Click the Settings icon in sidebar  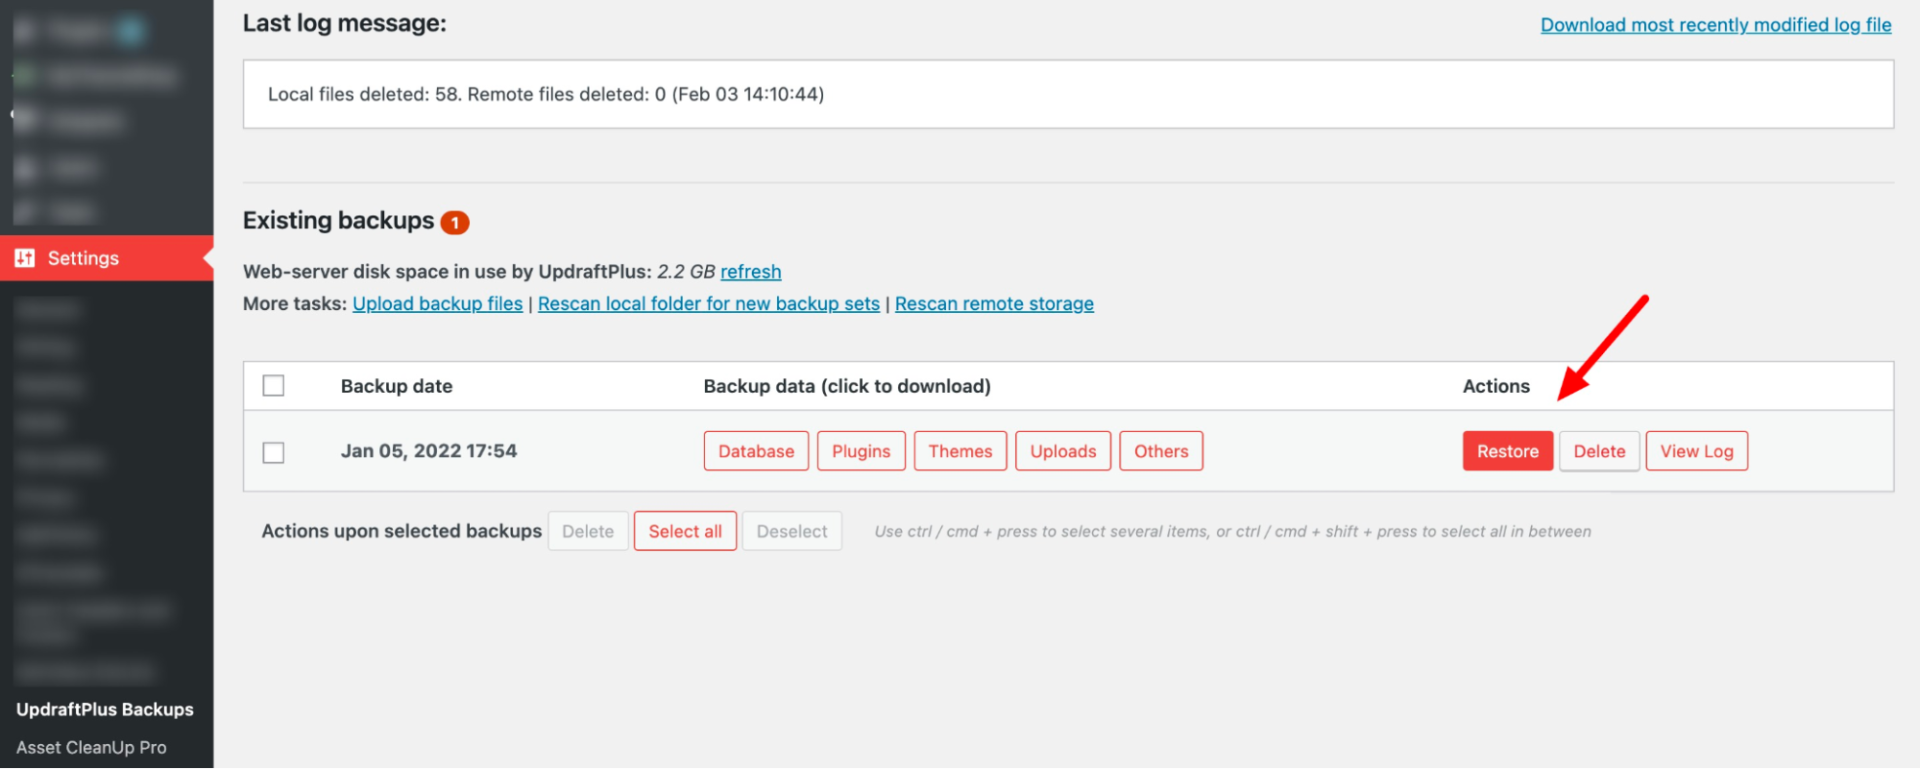25,258
